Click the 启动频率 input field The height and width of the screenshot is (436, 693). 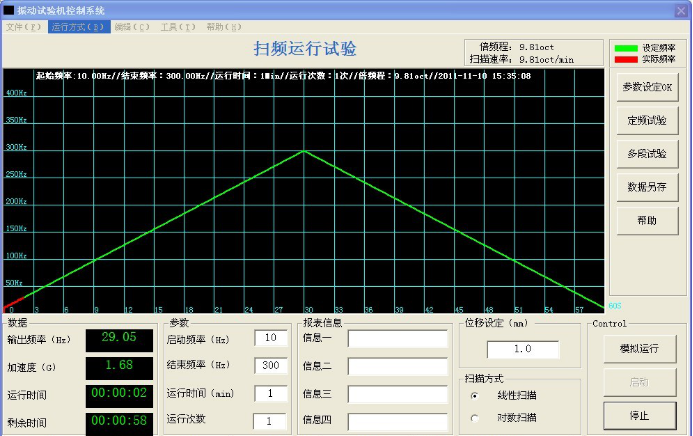point(270,339)
